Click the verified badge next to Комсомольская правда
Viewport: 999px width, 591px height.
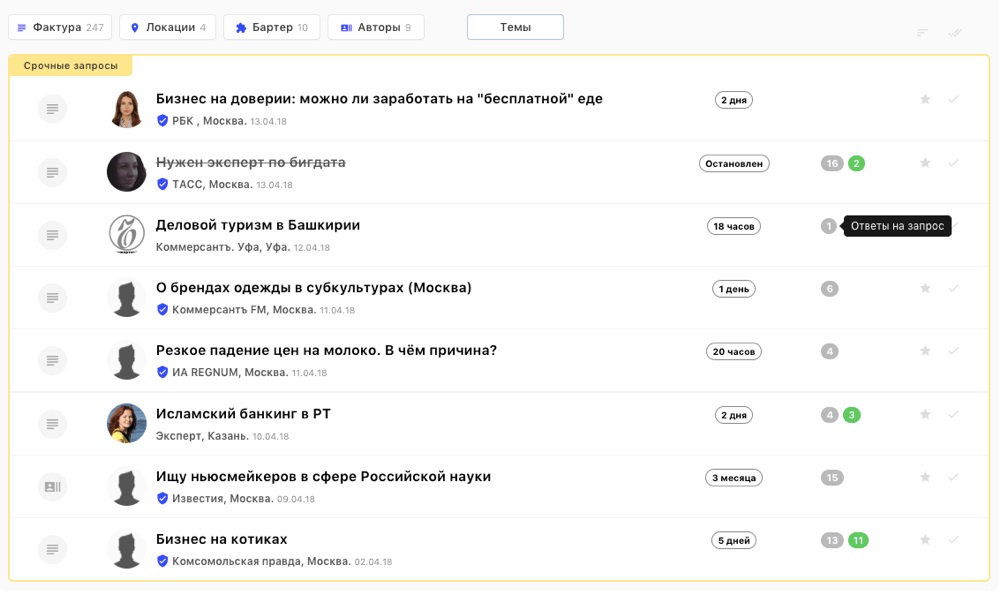tap(161, 561)
